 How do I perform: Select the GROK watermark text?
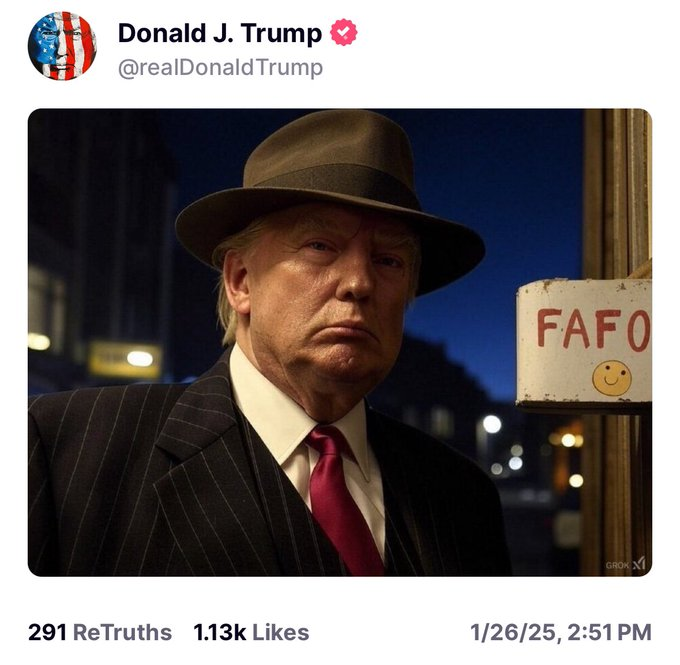[618, 565]
